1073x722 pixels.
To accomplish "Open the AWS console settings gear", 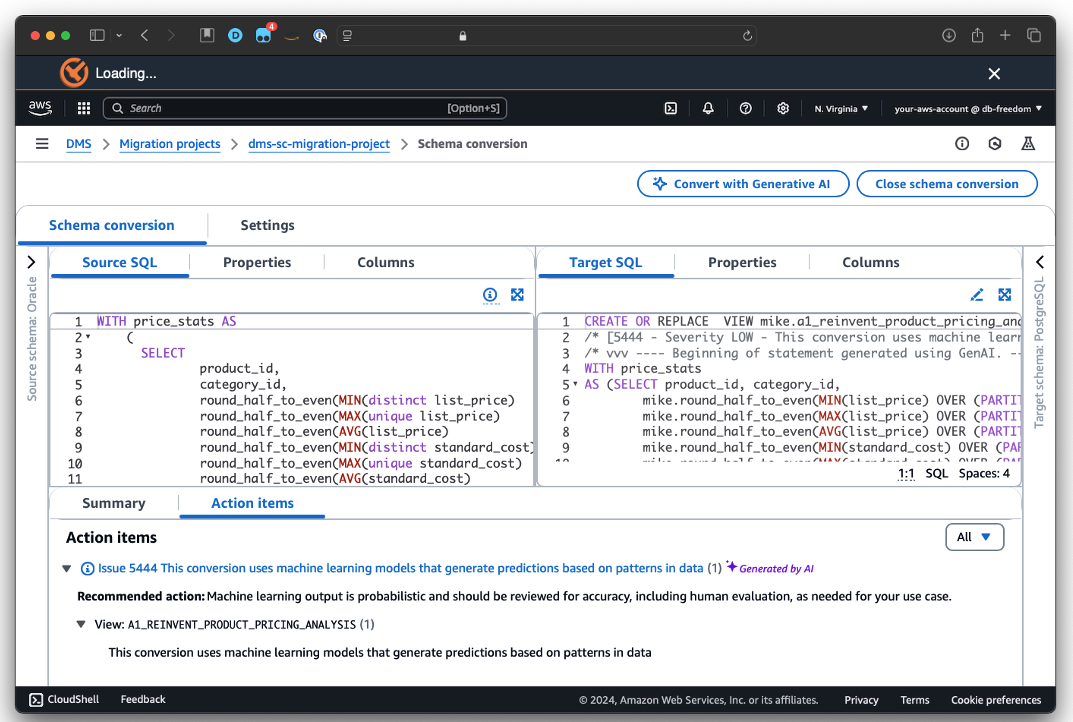I will [783, 108].
